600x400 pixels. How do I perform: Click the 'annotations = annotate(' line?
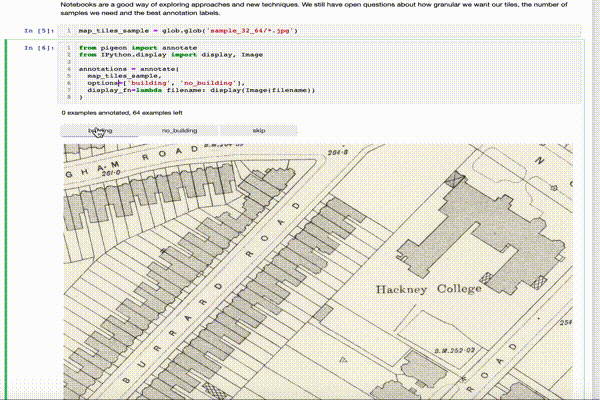click(127, 68)
